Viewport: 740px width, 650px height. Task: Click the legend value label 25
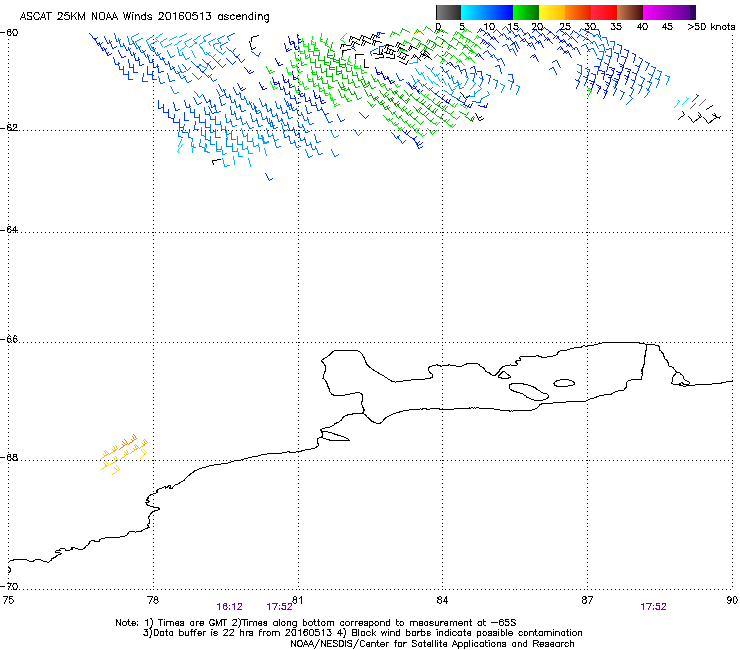point(564,27)
